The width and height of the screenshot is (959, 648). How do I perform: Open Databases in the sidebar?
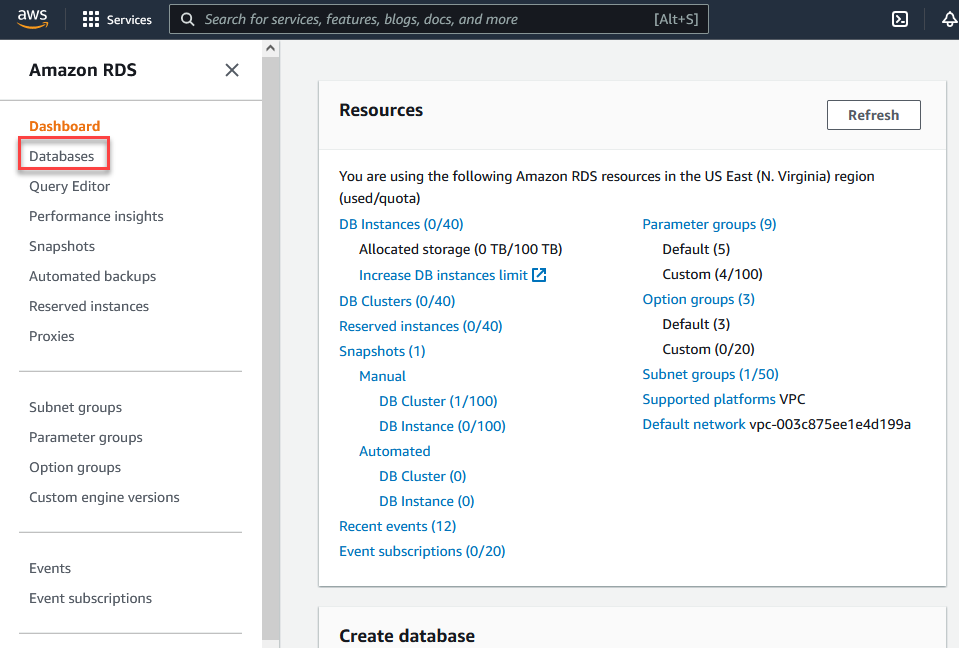[62, 156]
